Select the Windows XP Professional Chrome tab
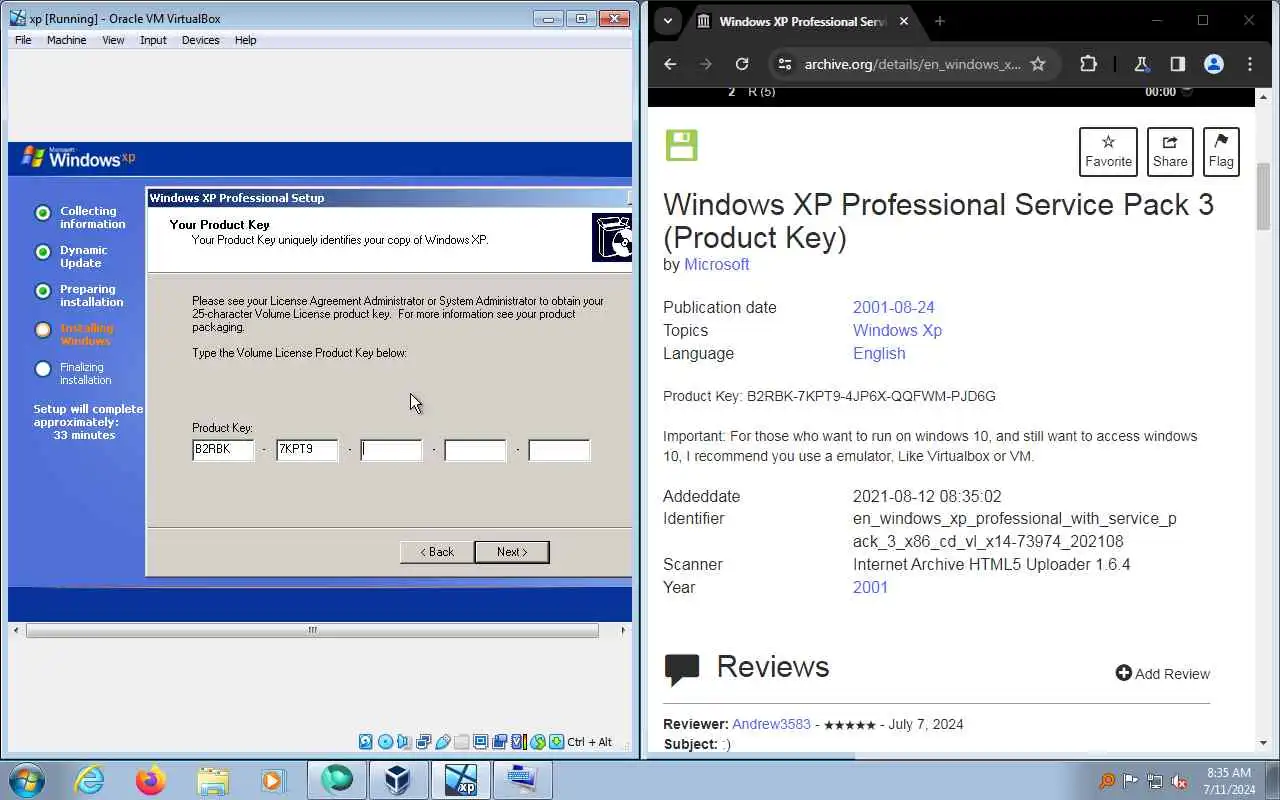 (802, 21)
